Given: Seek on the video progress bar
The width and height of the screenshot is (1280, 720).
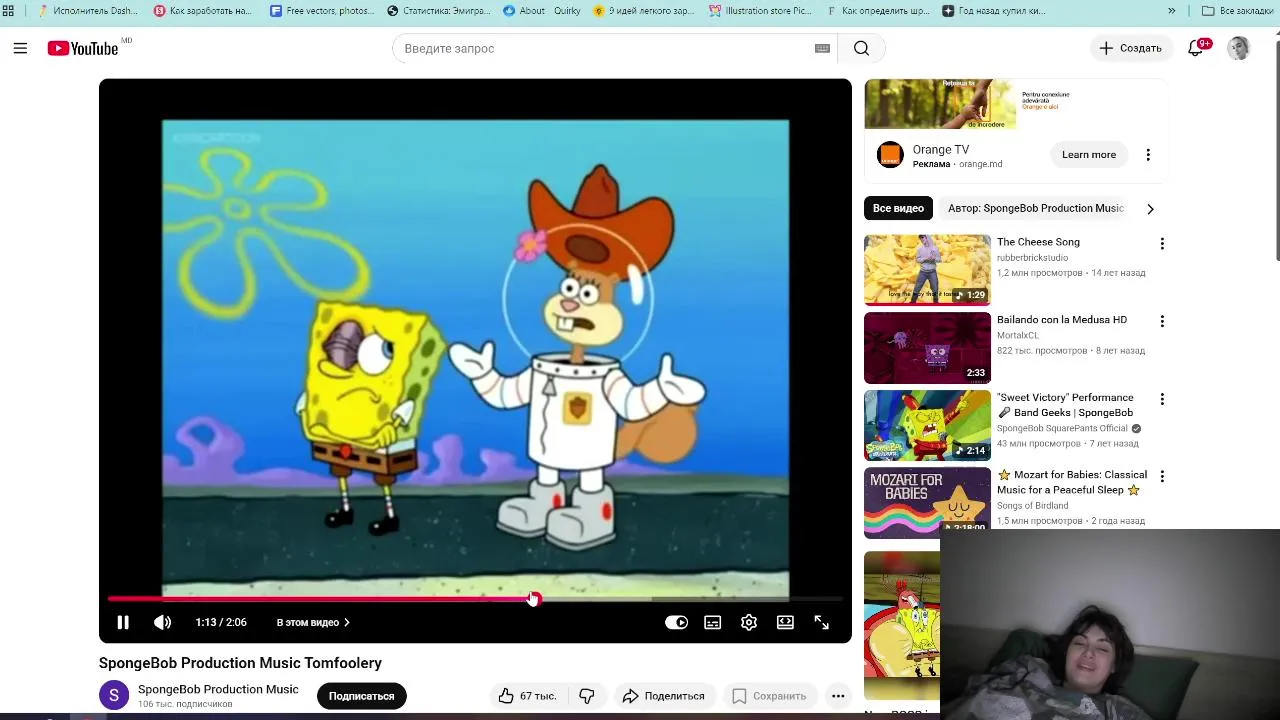Looking at the screenshot, I should [x=475, y=599].
